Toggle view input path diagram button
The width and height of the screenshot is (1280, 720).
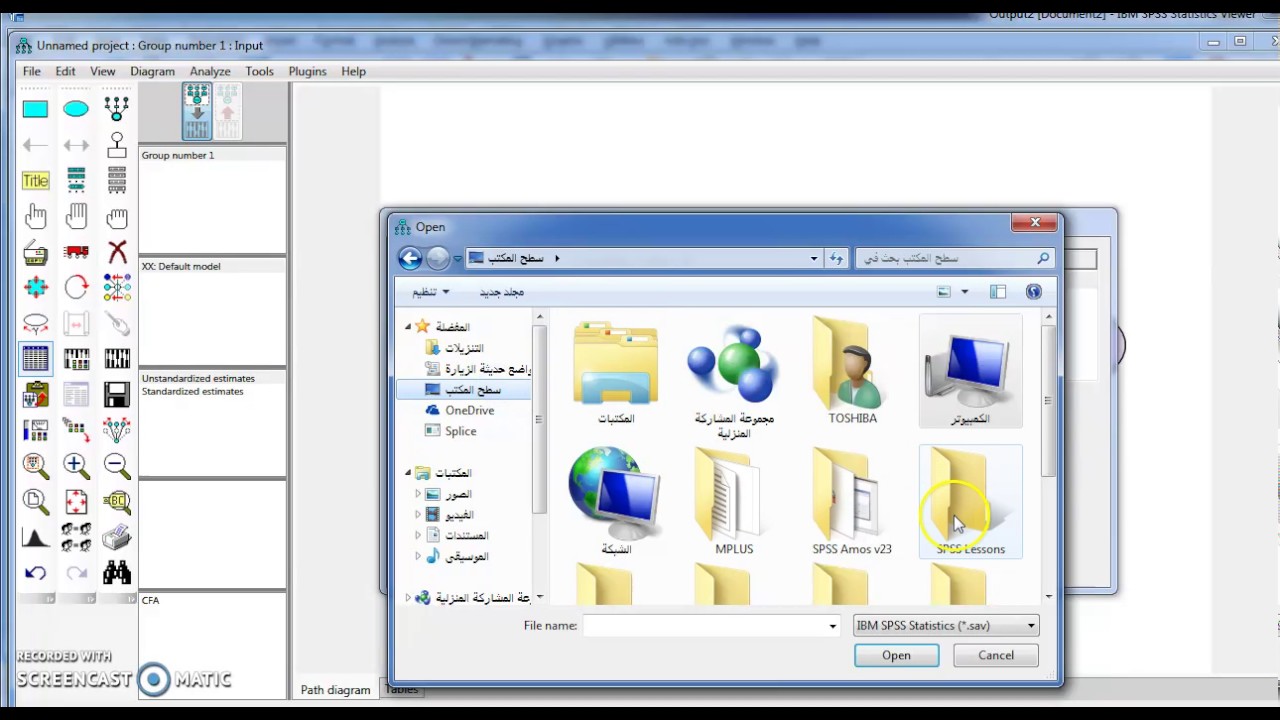pyautogui.click(x=197, y=111)
